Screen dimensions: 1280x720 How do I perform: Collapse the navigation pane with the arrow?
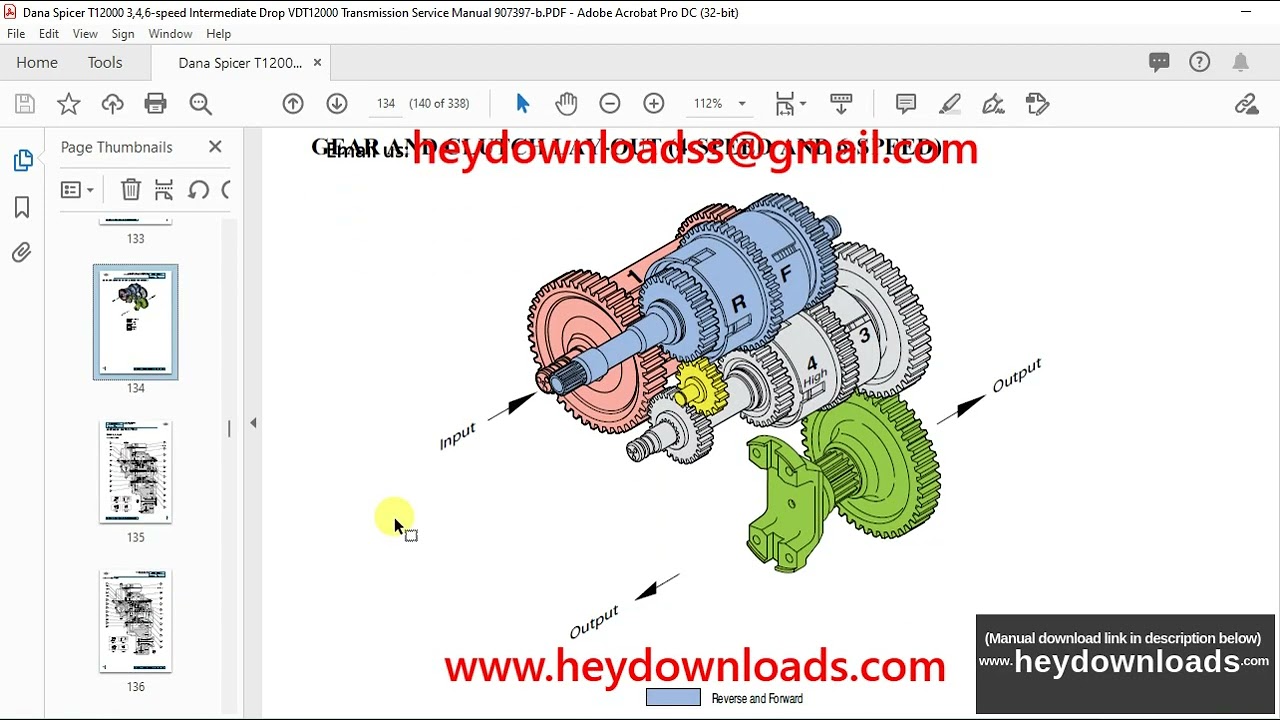tap(253, 423)
